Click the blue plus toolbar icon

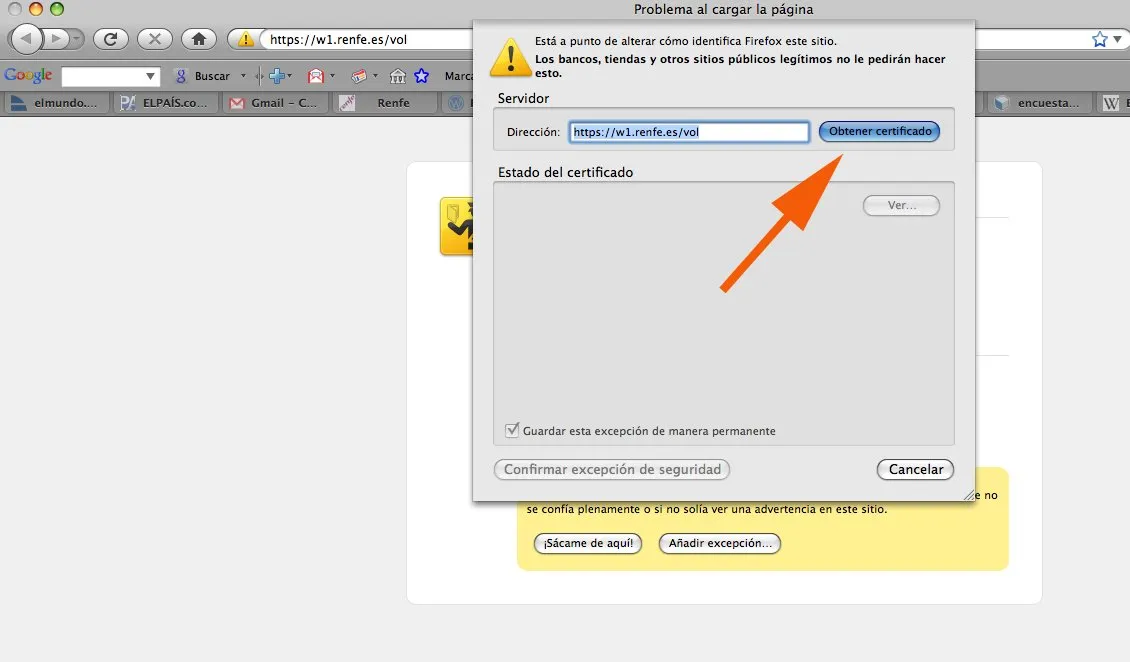click(x=277, y=76)
